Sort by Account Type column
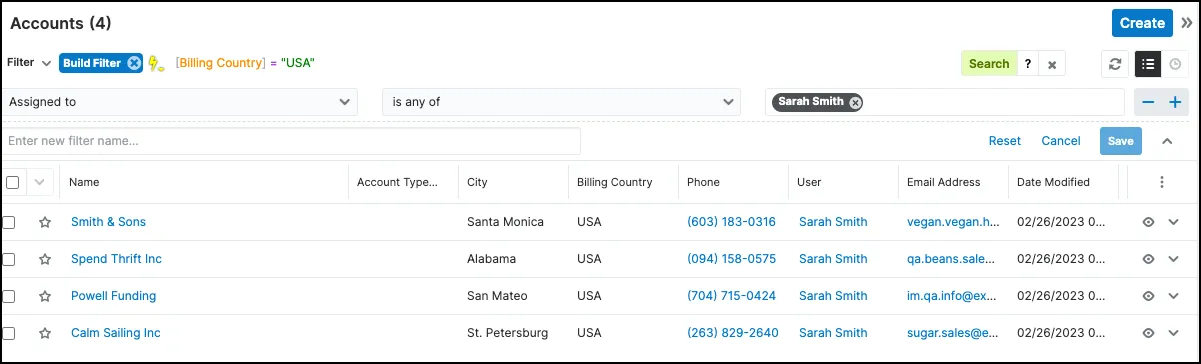The height and width of the screenshot is (364, 1201). pos(397,182)
